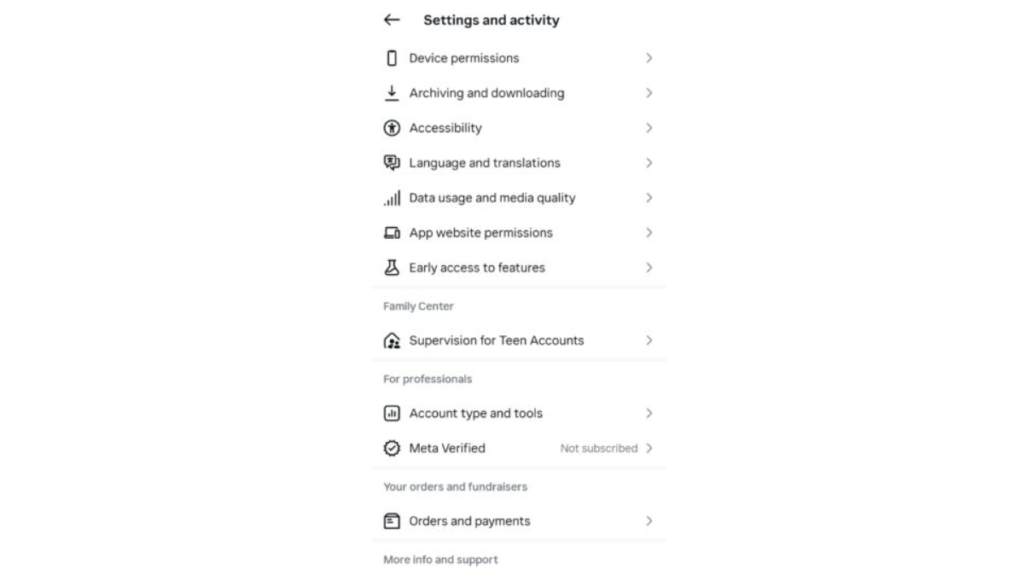1024x576 pixels.
Task: Click the Account type and tools chart icon
Action: click(392, 413)
